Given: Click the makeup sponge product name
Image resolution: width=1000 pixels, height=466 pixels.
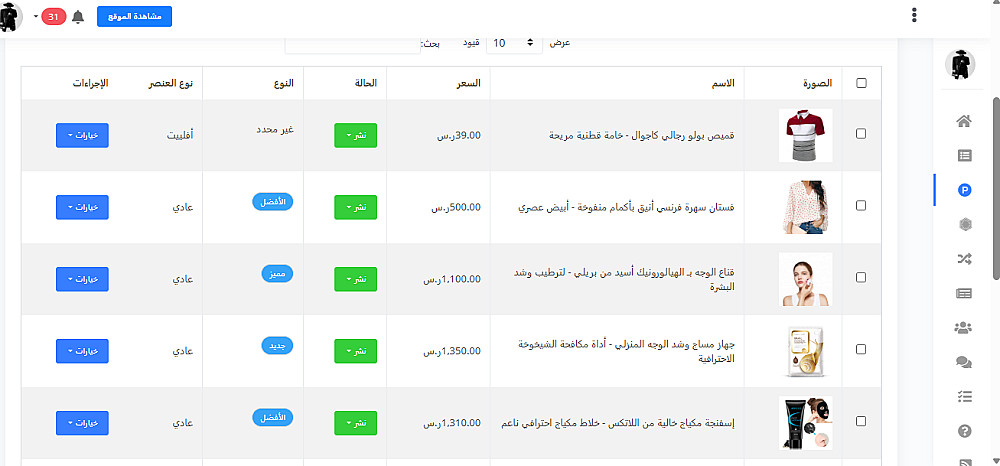Looking at the screenshot, I should point(618,423).
